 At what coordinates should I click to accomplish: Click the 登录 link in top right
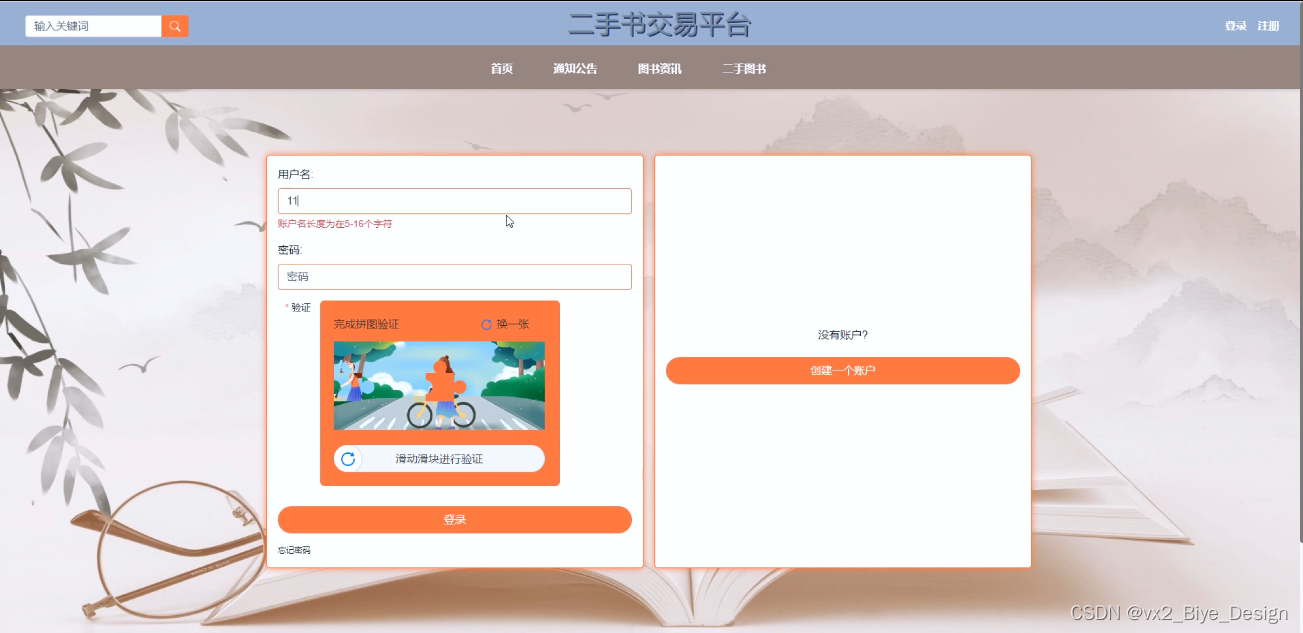pyautogui.click(x=1236, y=26)
